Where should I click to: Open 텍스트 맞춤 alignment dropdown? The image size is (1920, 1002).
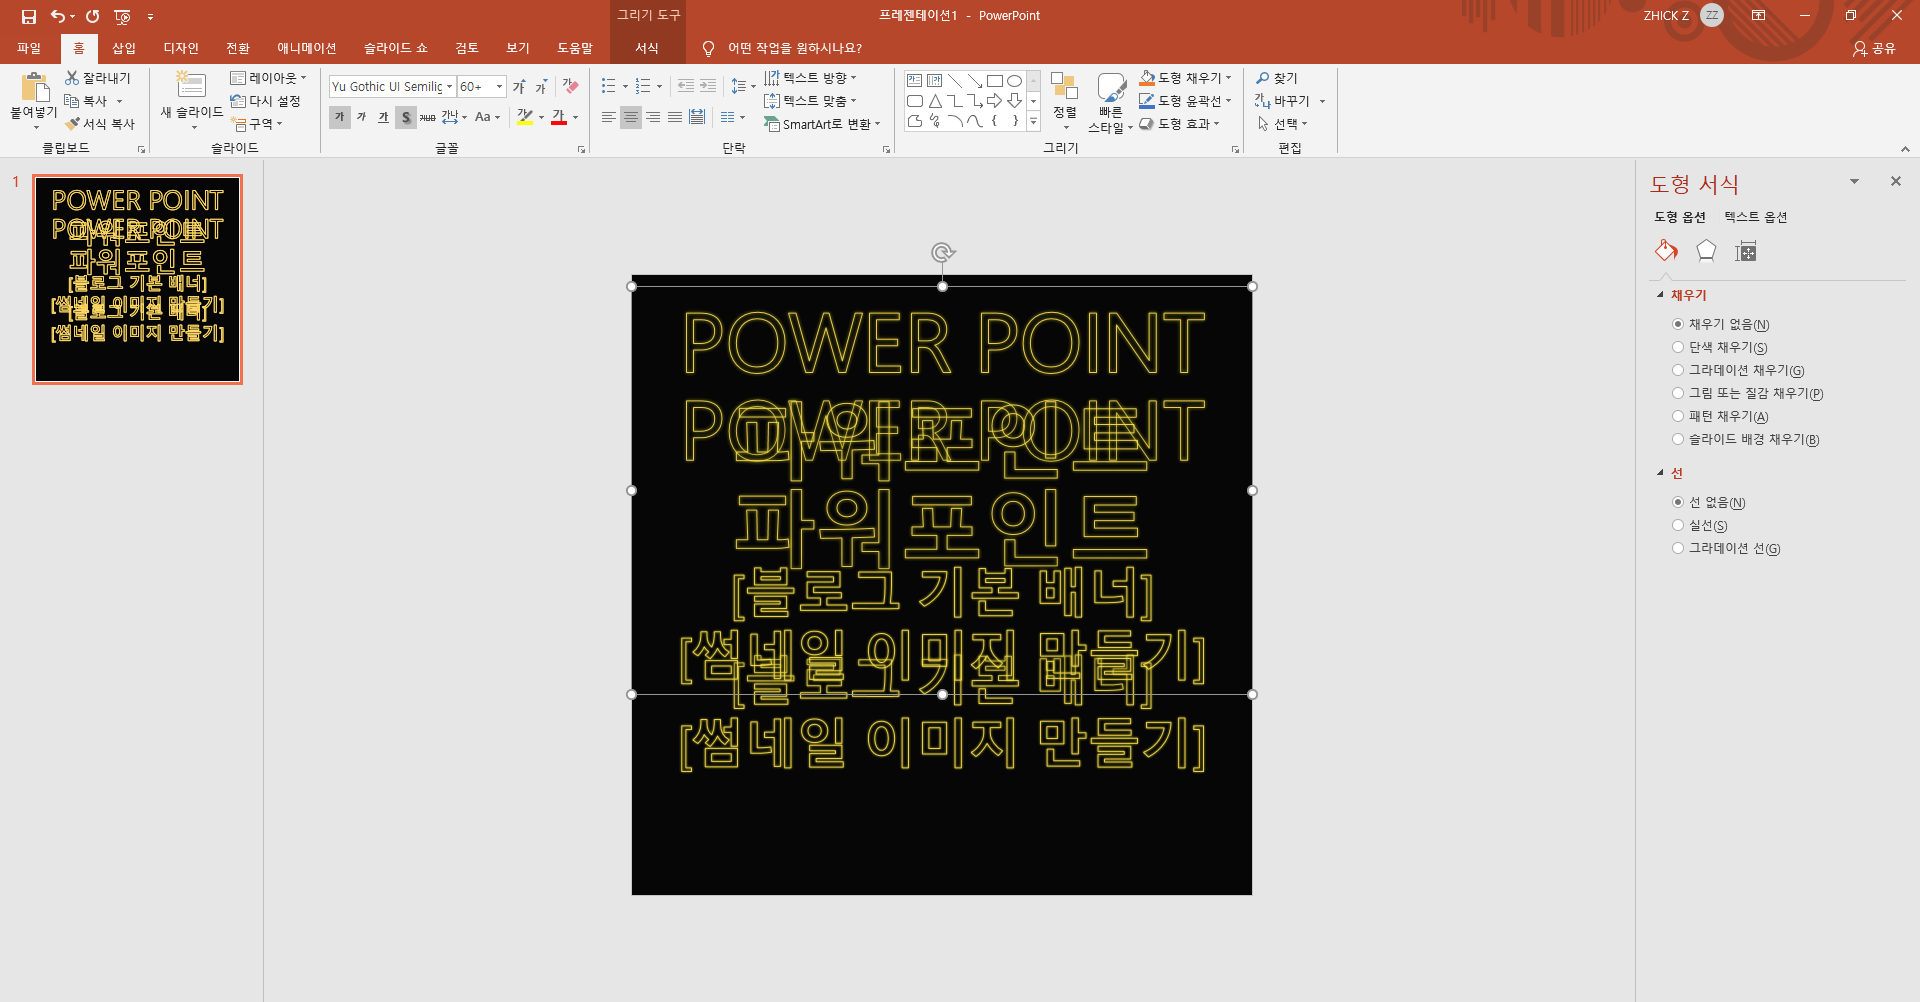pyautogui.click(x=810, y=101)
